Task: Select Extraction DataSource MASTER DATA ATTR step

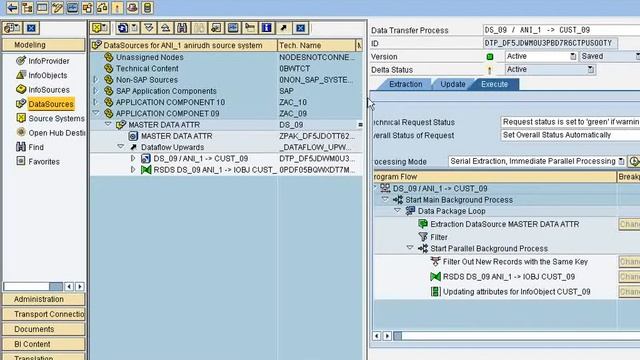Action: coord(504,224)
